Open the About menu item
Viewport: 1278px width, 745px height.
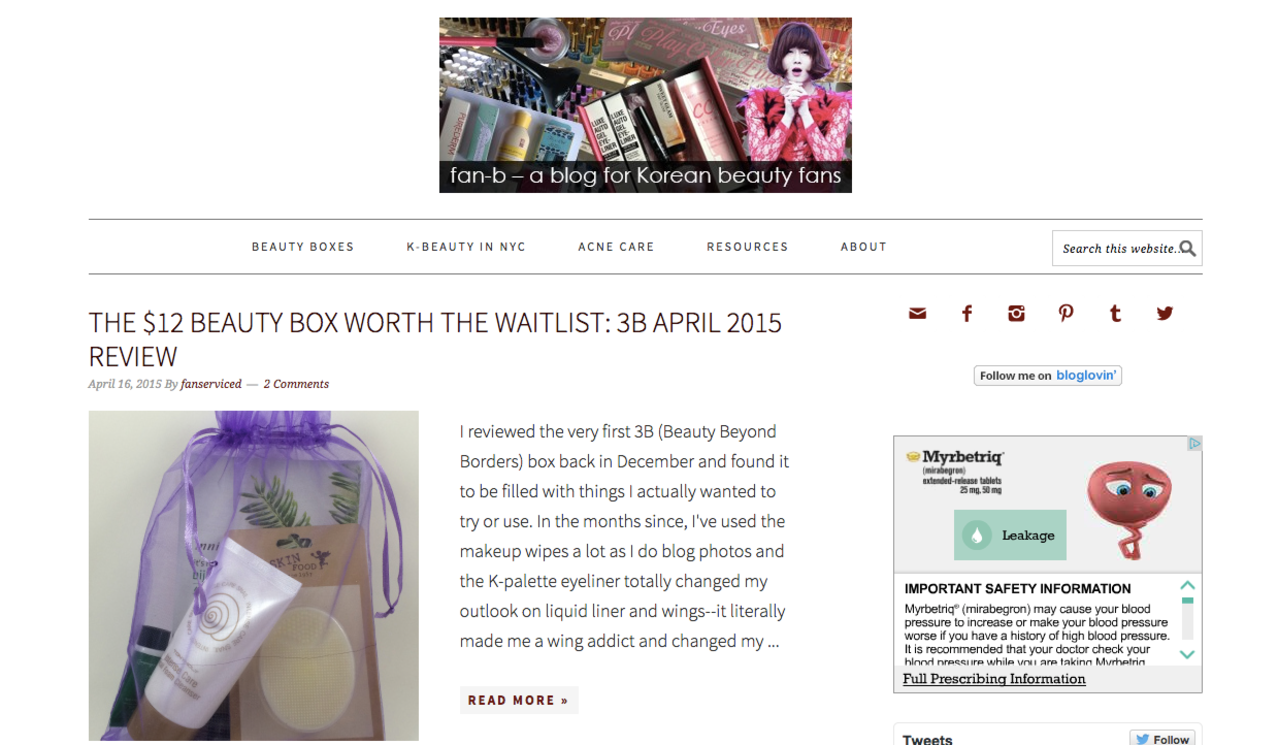point(864,247)
